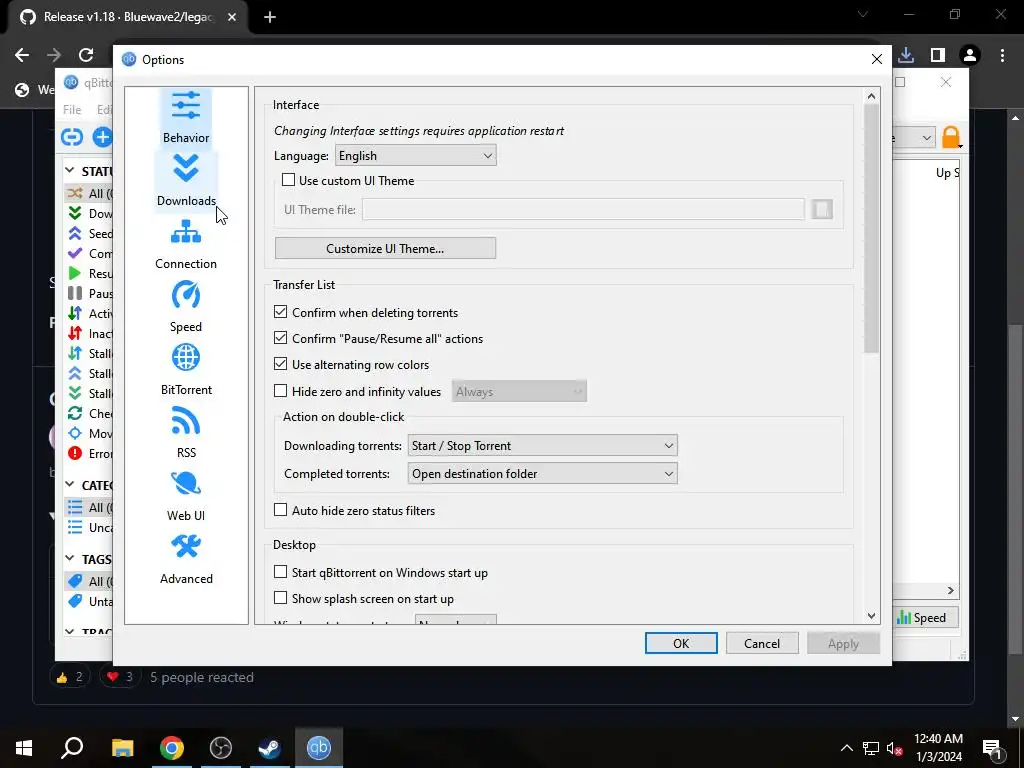Click the thumbs up reaction on GitHub
Viewport: 1024px width, 768px height.
pos(70,677)
